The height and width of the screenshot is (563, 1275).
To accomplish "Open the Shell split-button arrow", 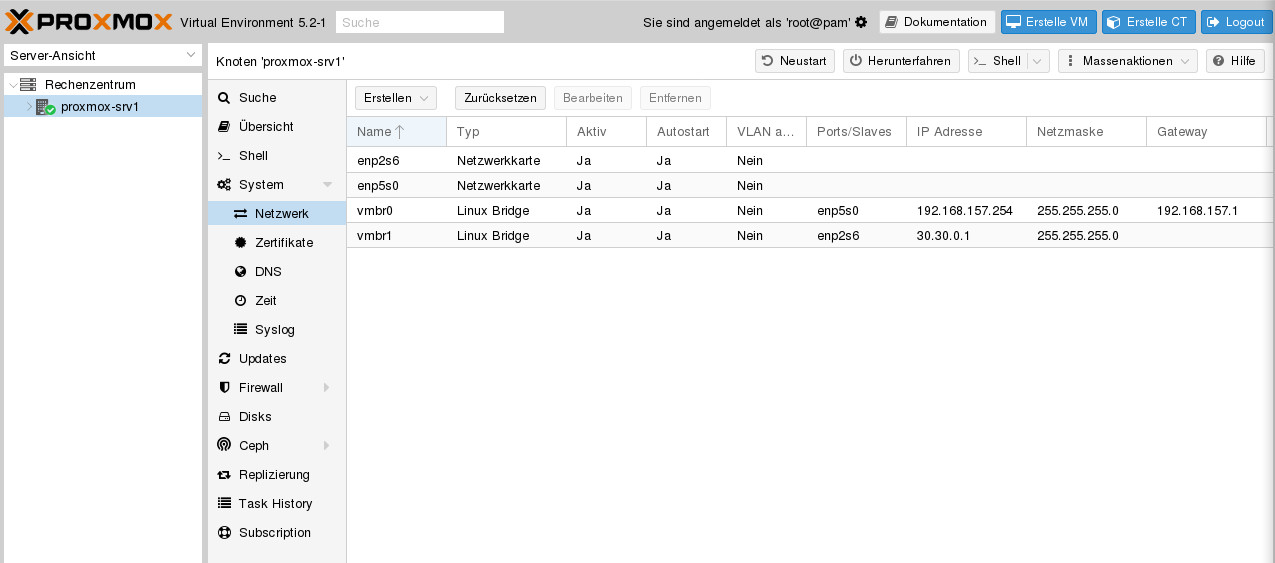I will tap(1038, 61).
